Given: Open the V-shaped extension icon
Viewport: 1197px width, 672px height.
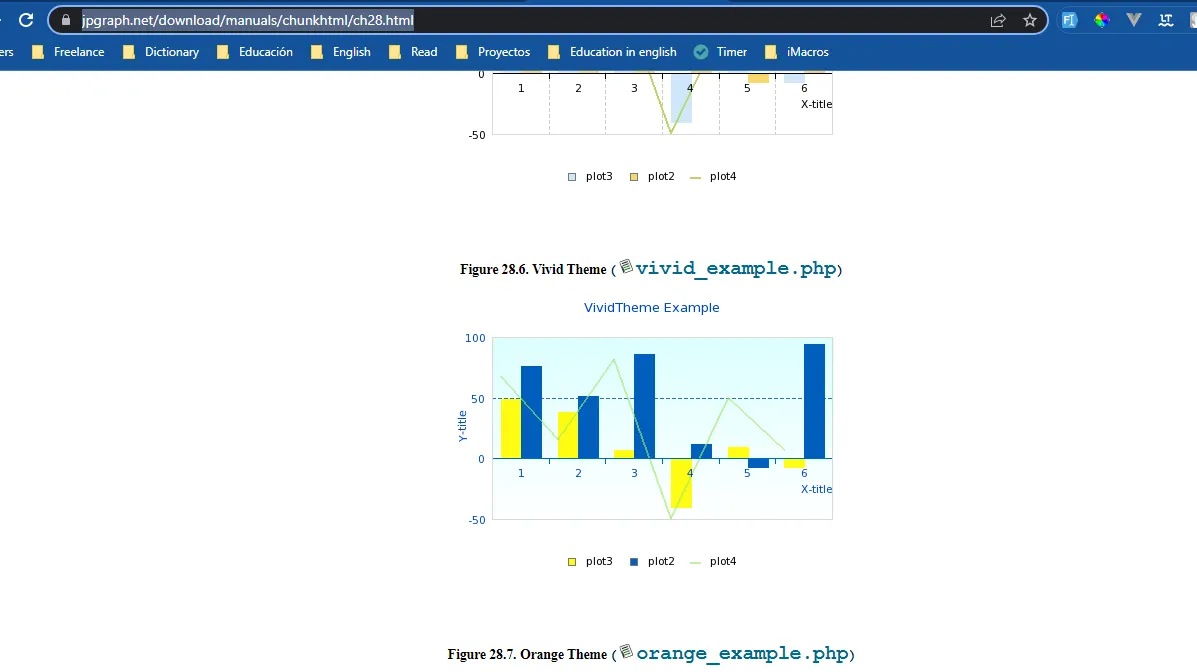Looking at the screenshot, I should click(1134, 21).
